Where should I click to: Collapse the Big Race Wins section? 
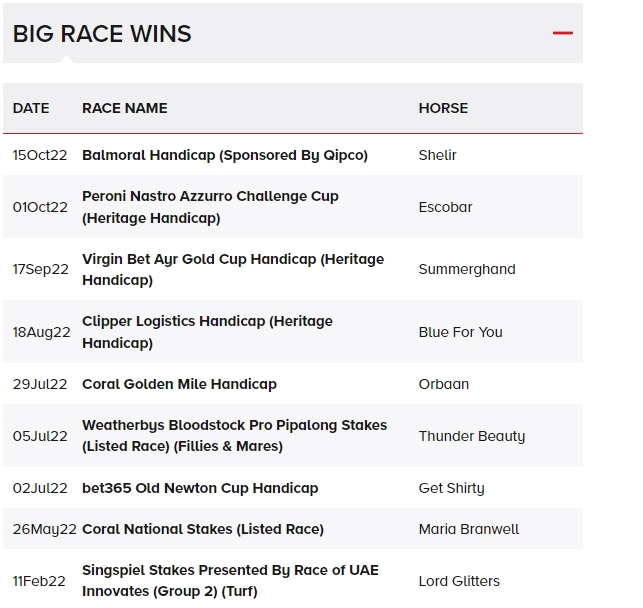[x=563, y=33]
